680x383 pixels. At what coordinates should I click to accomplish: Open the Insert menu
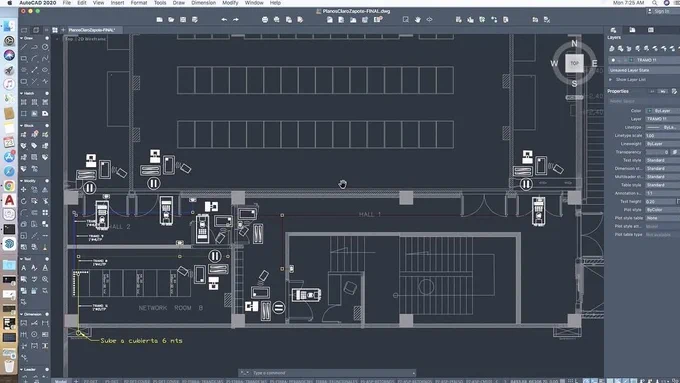click(118, 3)
